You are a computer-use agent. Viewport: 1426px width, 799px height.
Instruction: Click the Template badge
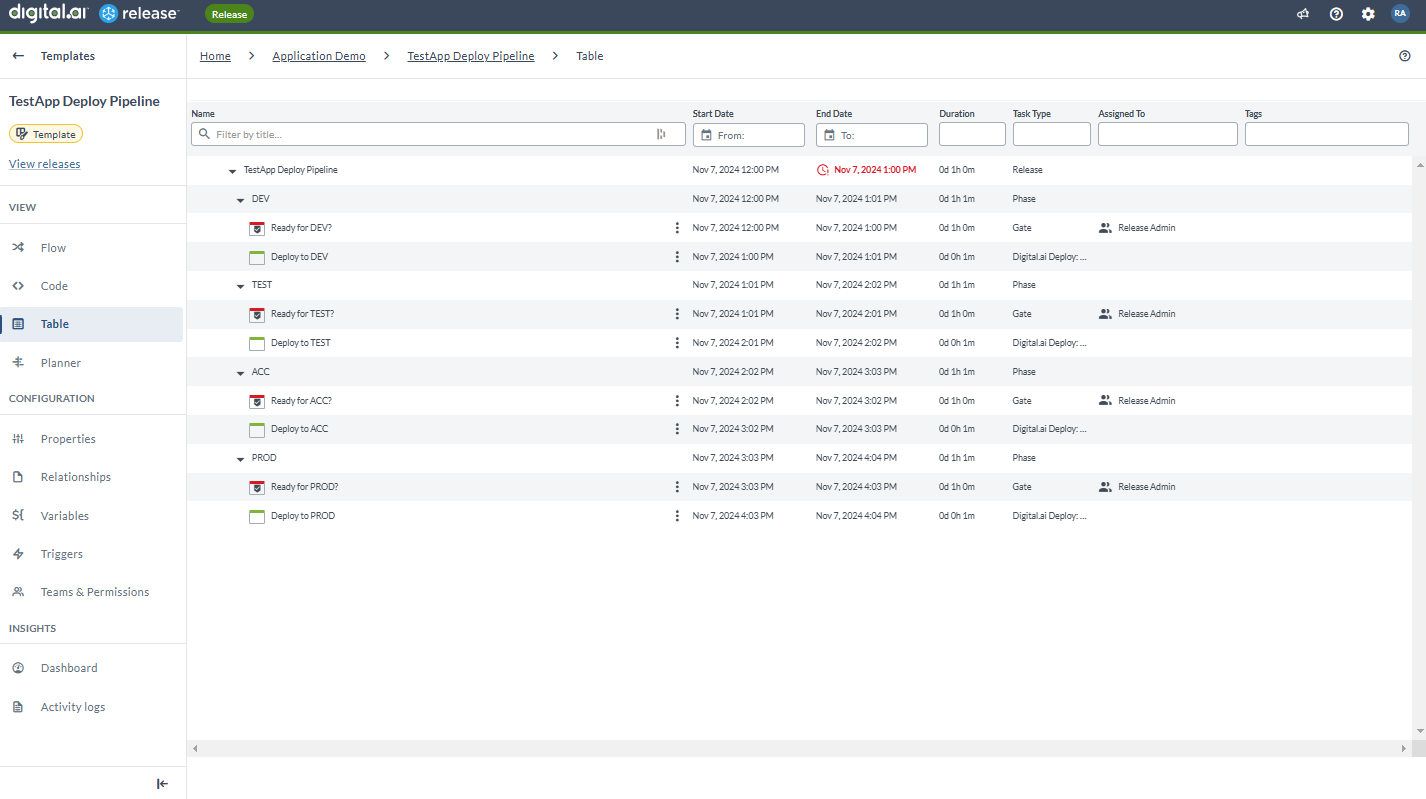point(46,134)
